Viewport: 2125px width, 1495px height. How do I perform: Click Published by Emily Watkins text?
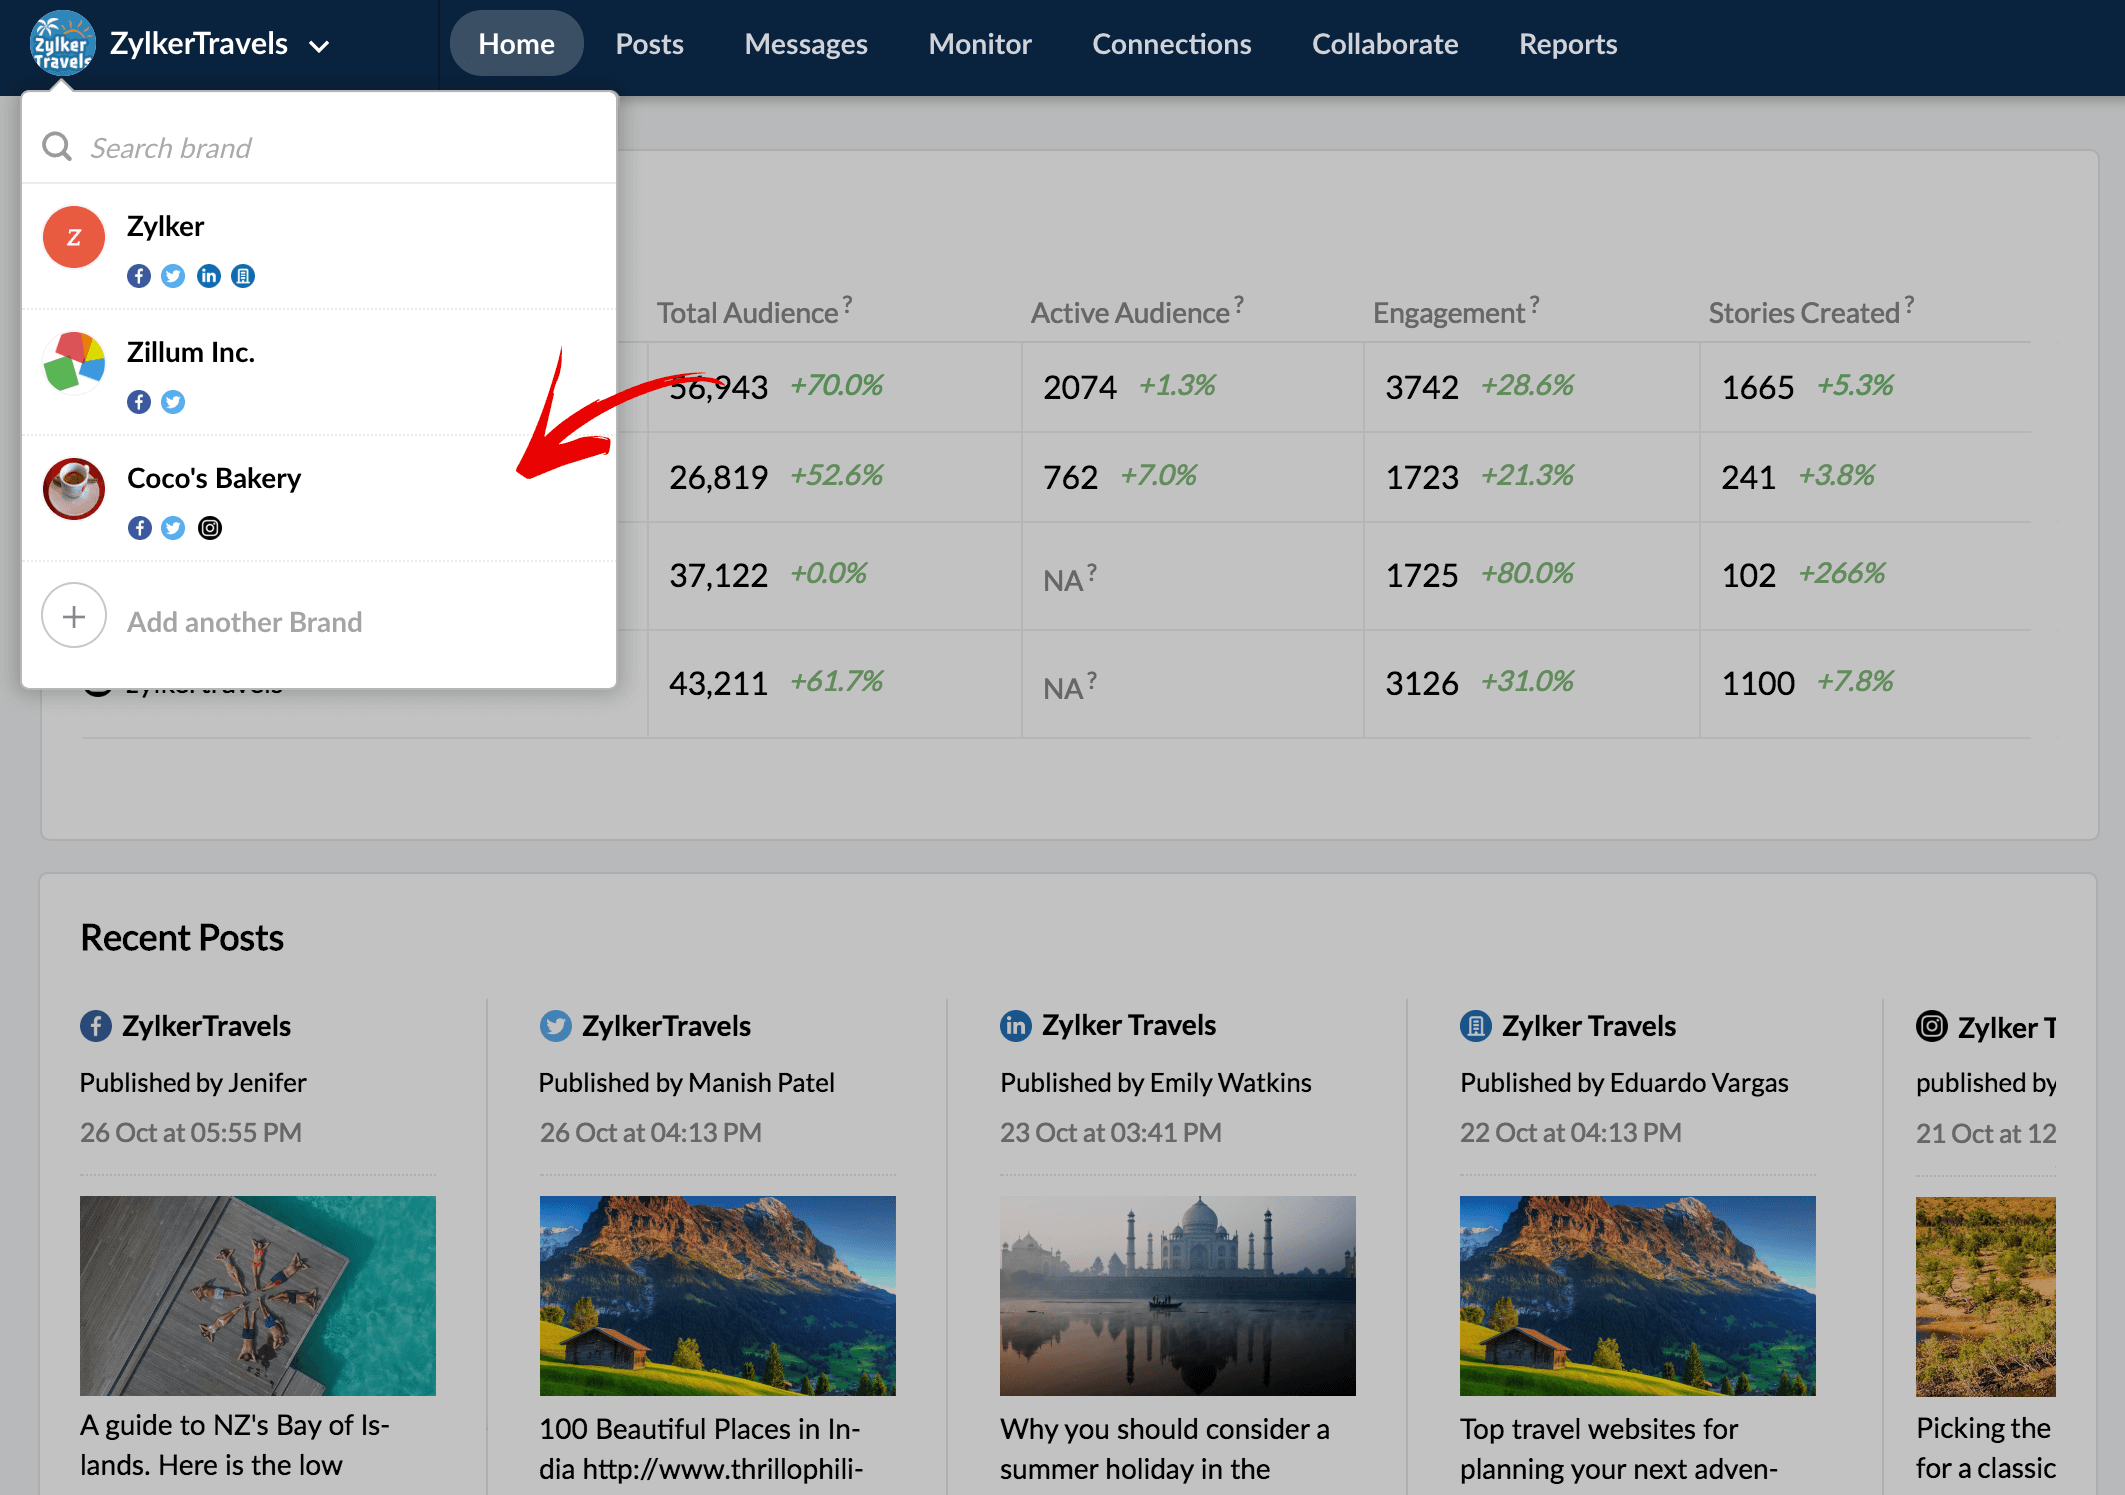(x=1156, y=1083)
